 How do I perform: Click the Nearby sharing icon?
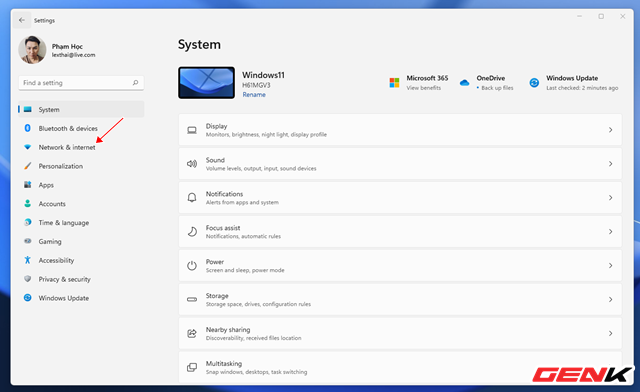pyautogui.click(x=192, y=333)
